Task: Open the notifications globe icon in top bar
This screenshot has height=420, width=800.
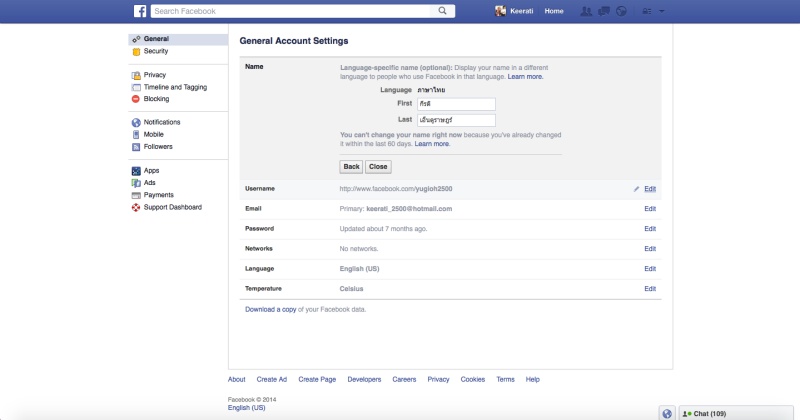Action: pyautogui.click(x=621, y=11)
